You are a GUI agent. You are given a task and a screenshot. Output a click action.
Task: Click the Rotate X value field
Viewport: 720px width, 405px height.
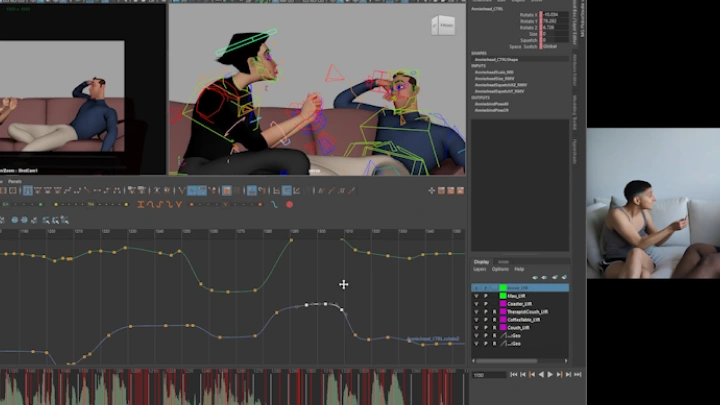click(x=555, y=15)
